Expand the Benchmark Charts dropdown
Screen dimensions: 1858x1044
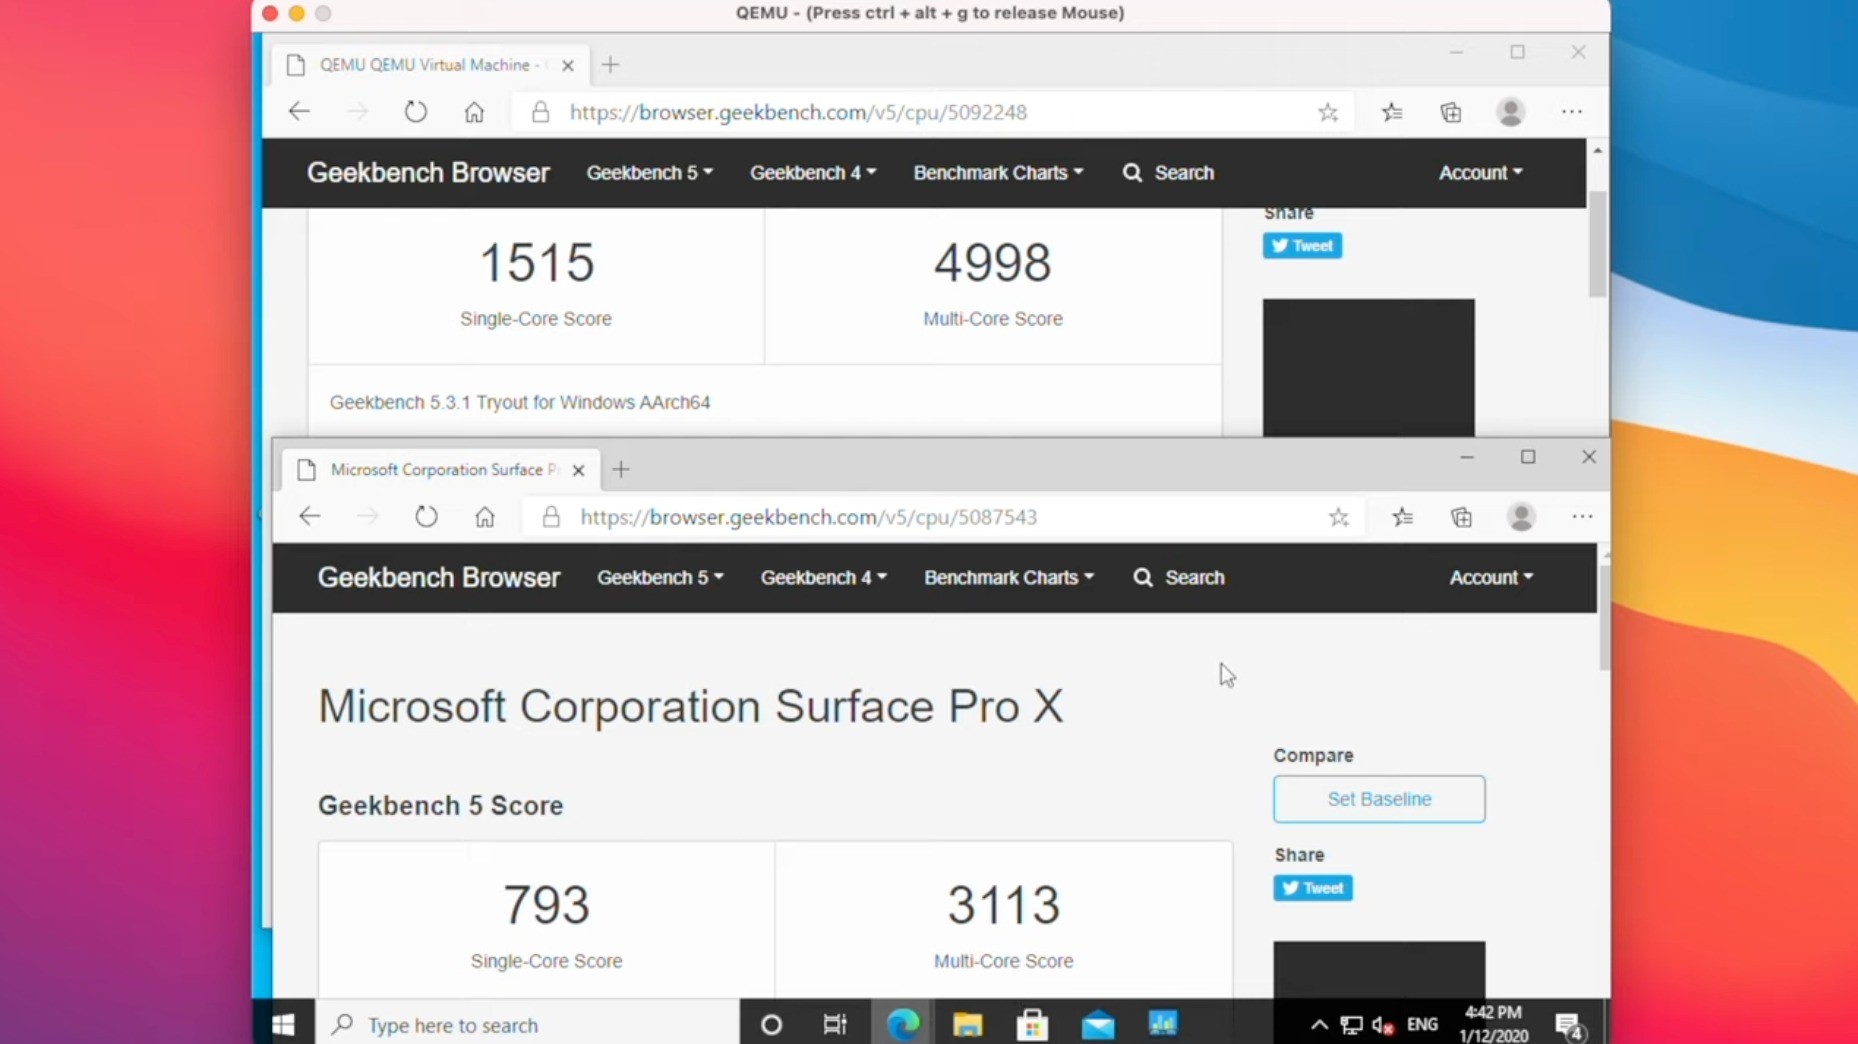(1008, 577)
